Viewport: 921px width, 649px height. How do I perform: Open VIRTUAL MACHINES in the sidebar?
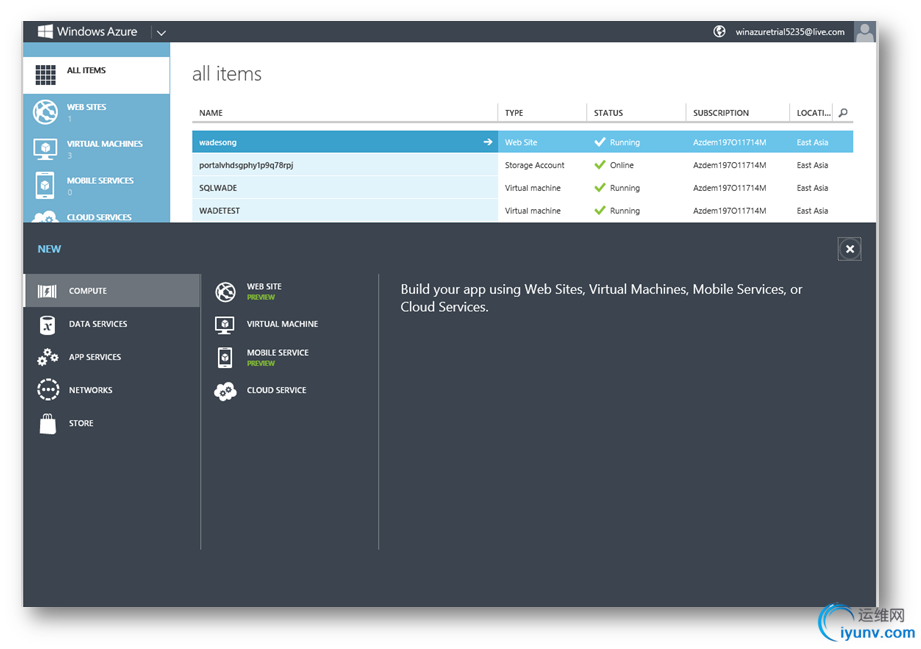[x=96, y=149]
